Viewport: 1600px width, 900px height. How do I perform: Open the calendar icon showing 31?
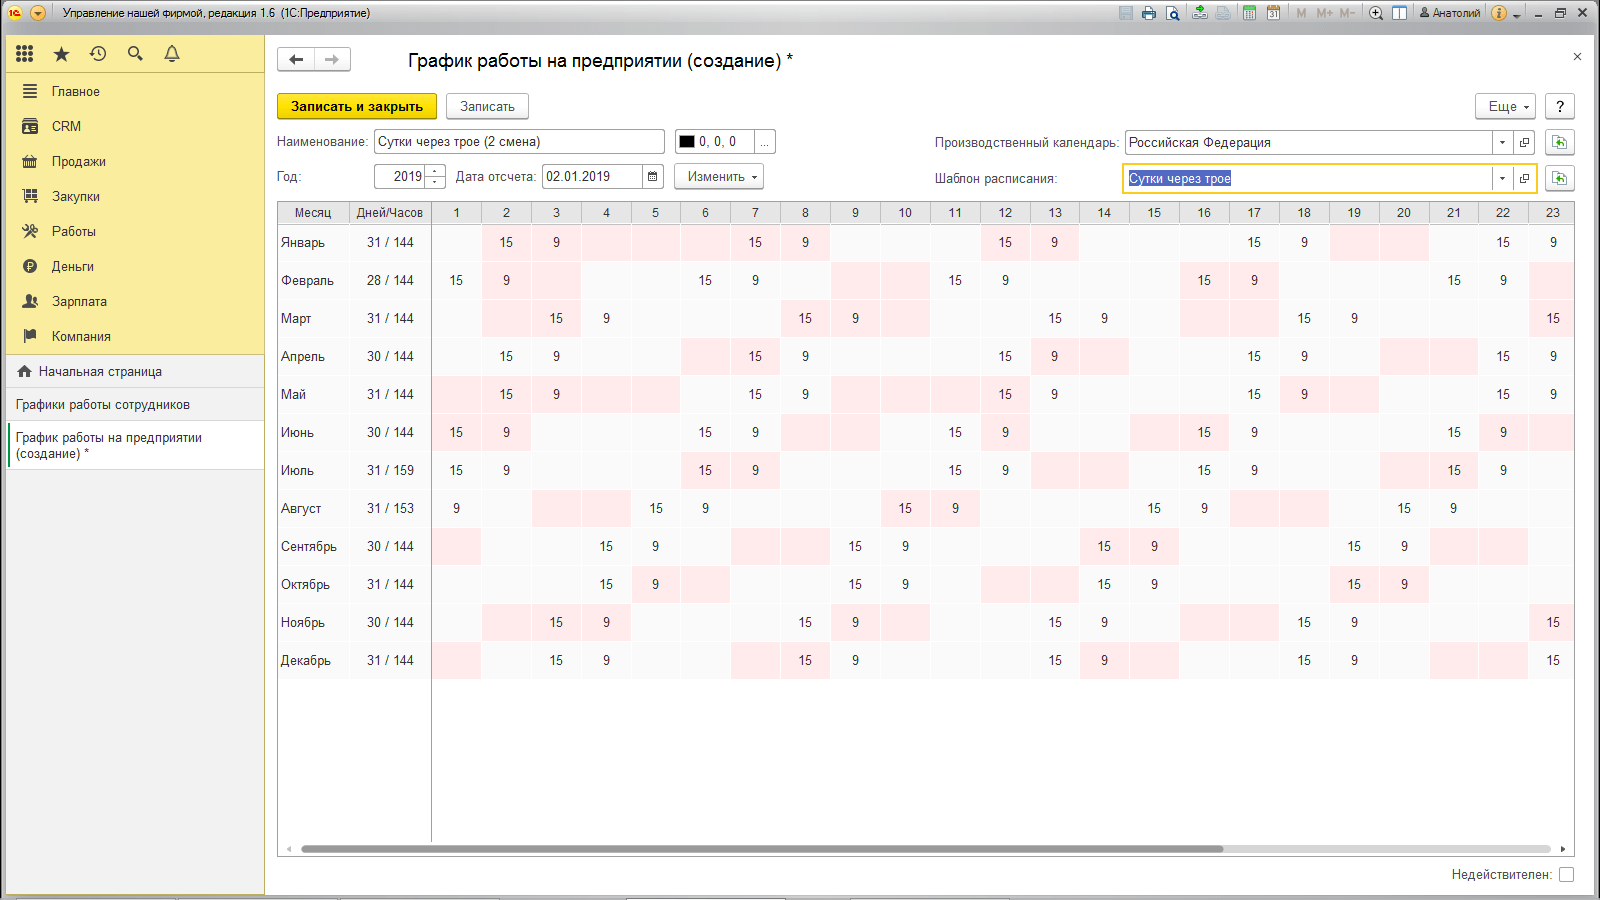point(1273,13)
